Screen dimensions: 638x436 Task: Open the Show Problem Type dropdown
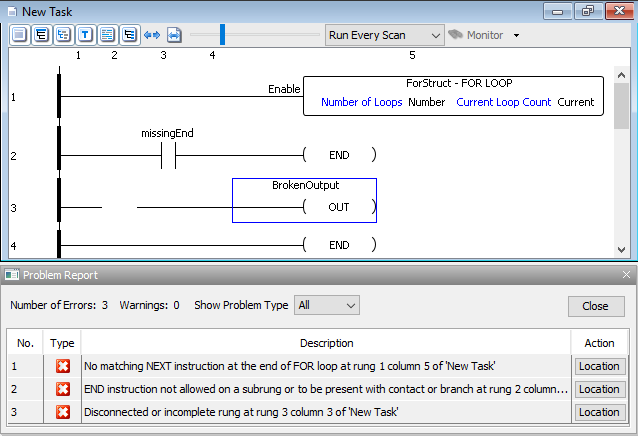[326, 305]
